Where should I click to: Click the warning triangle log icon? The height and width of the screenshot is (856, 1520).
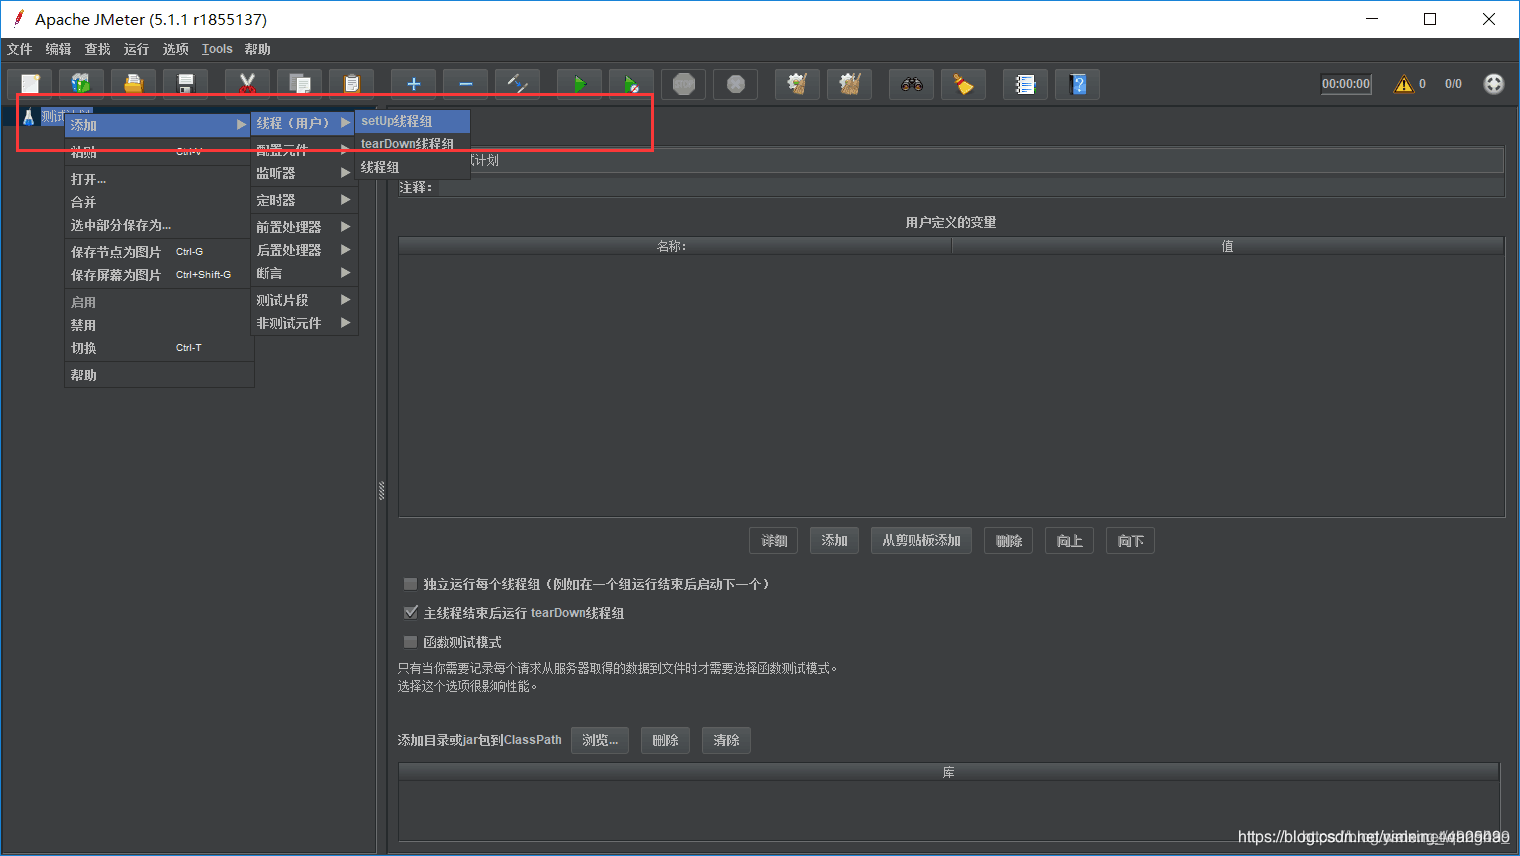click(1404, 84)
